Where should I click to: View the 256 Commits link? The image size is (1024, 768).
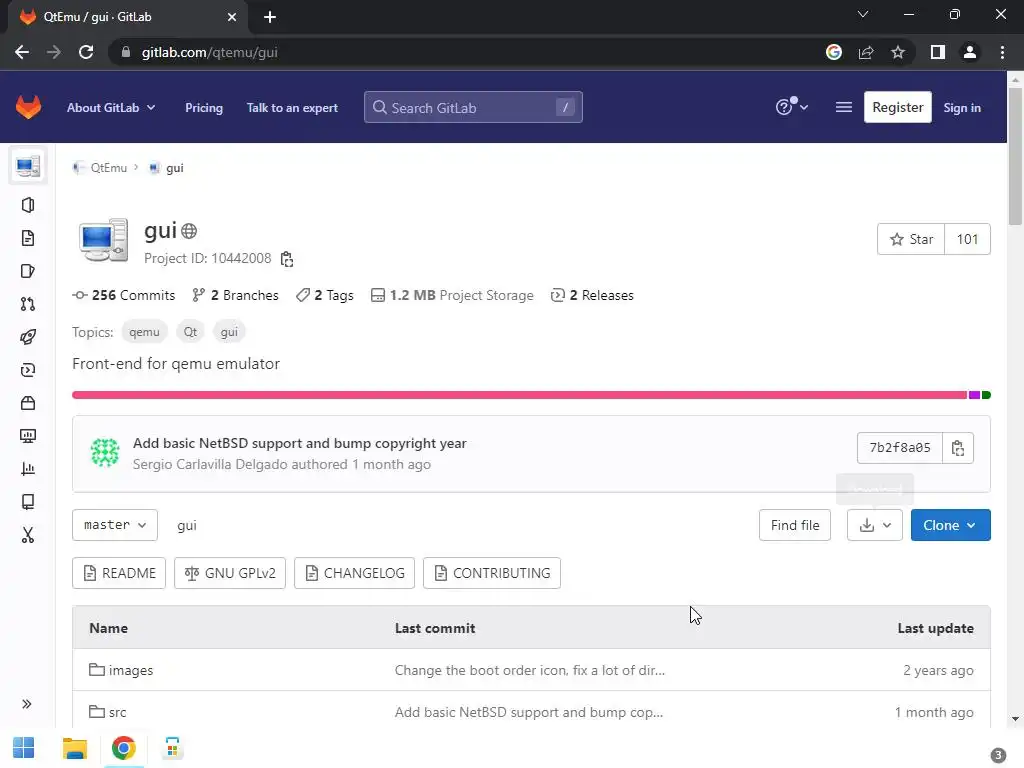tap(124, 295)
